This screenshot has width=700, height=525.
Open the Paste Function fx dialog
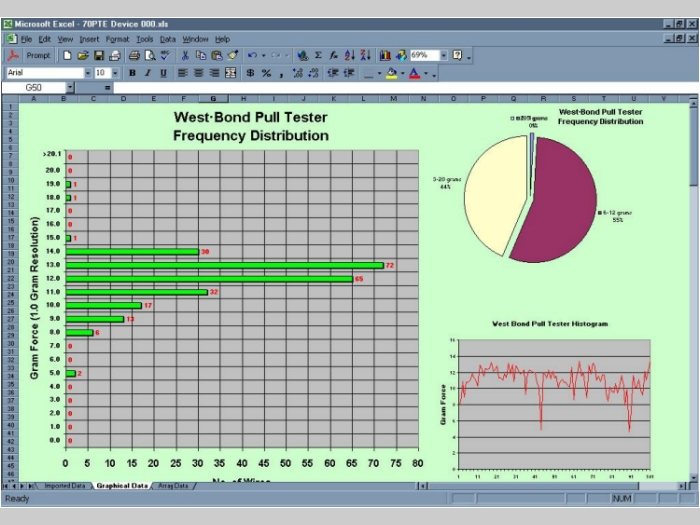pos(333,55)
